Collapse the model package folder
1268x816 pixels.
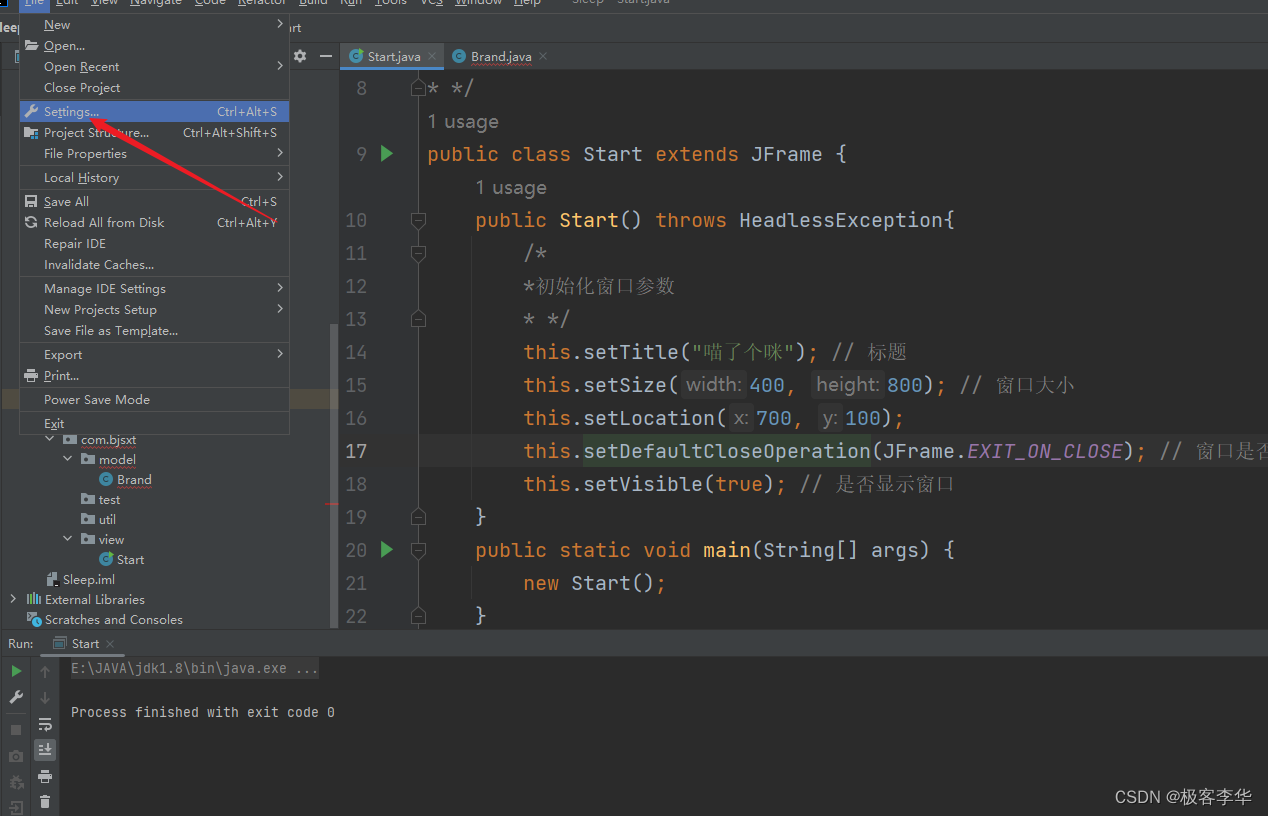68,460
